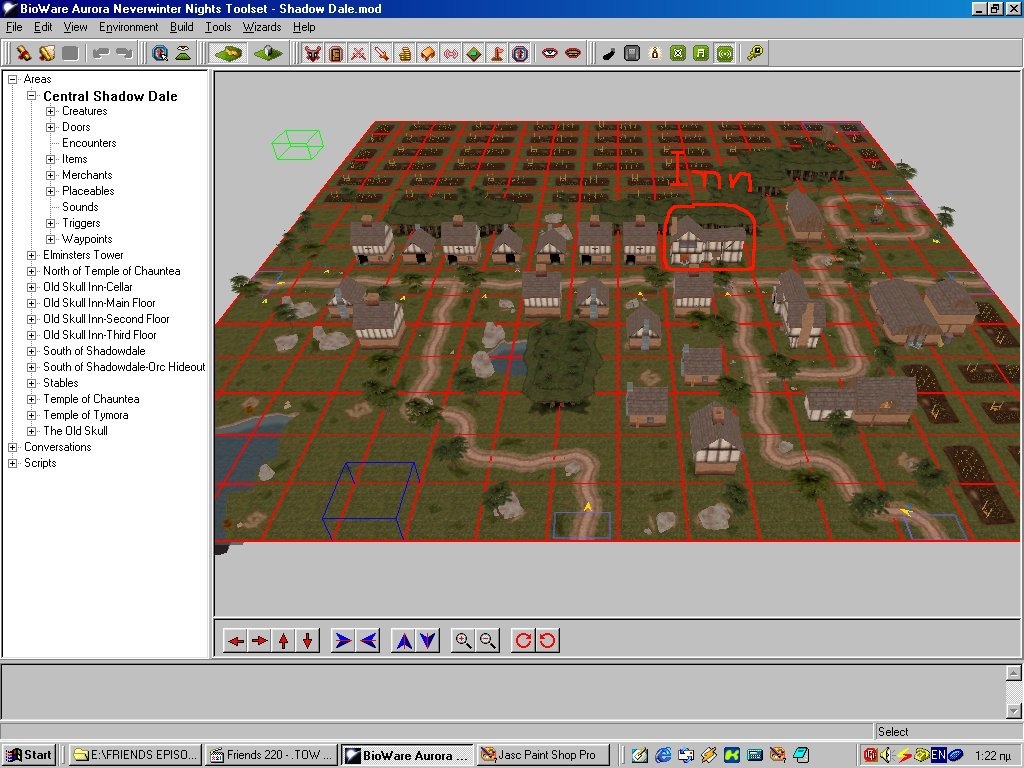Click the blue right-pointing arrow camera button

pos(343,641)
